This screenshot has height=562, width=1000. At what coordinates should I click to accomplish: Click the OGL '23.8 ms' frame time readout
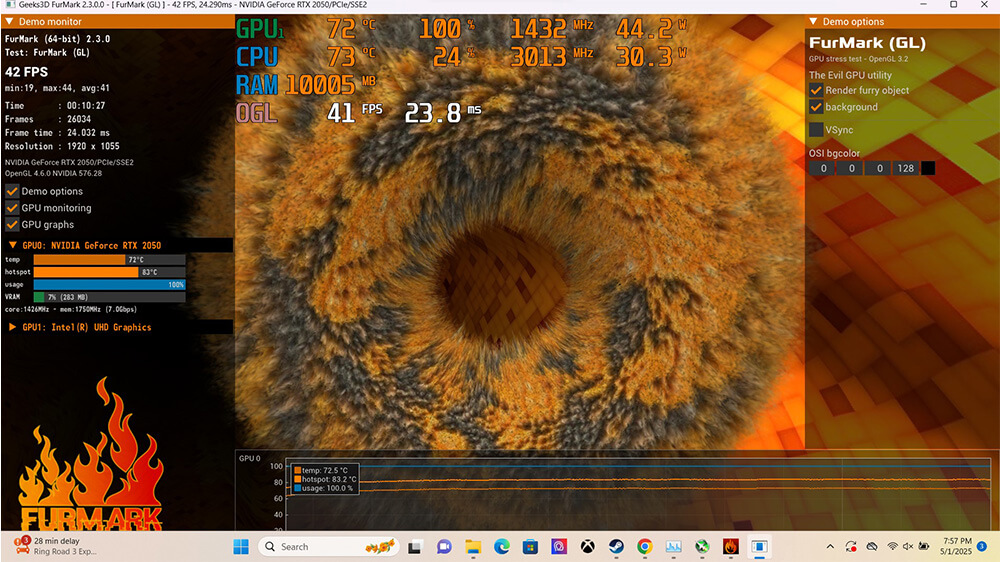click(443, 113)
